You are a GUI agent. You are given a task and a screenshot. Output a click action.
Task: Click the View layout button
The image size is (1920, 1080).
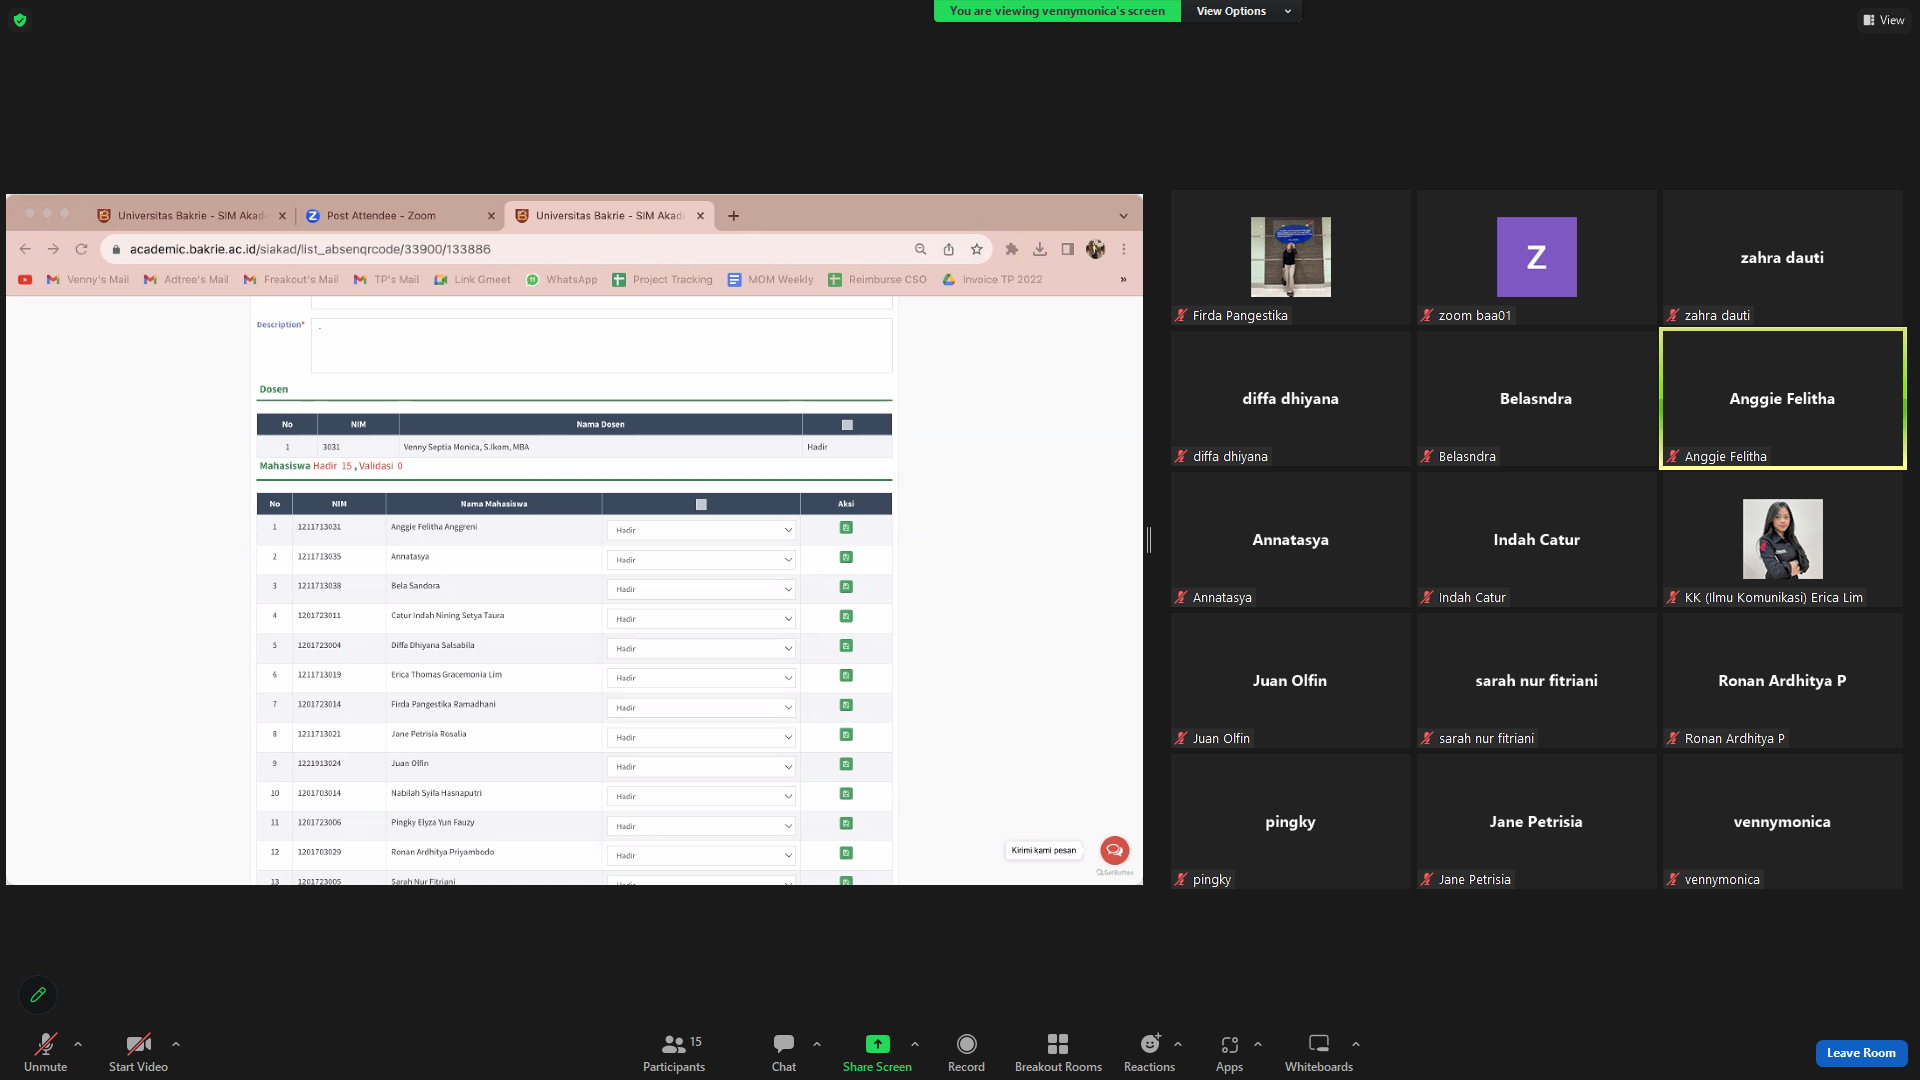pos(1883,20)
